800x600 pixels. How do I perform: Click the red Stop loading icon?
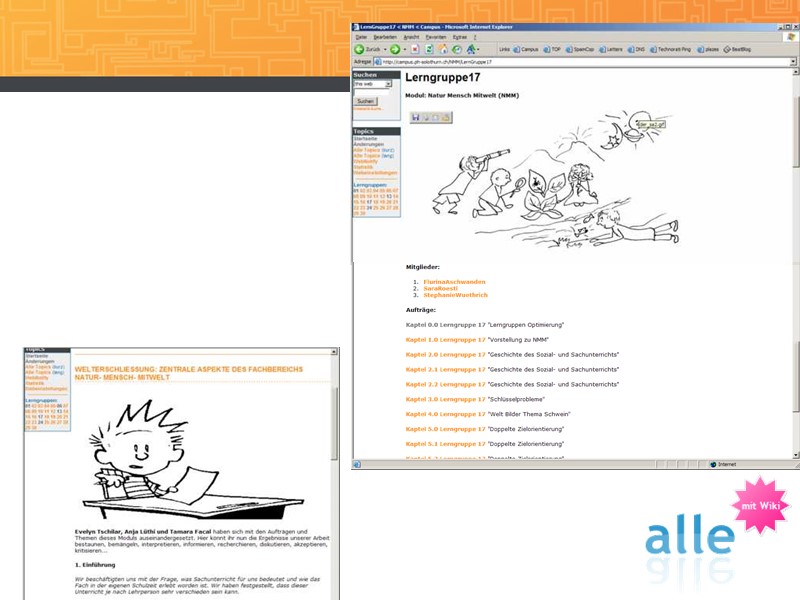[x=415, y=49]
